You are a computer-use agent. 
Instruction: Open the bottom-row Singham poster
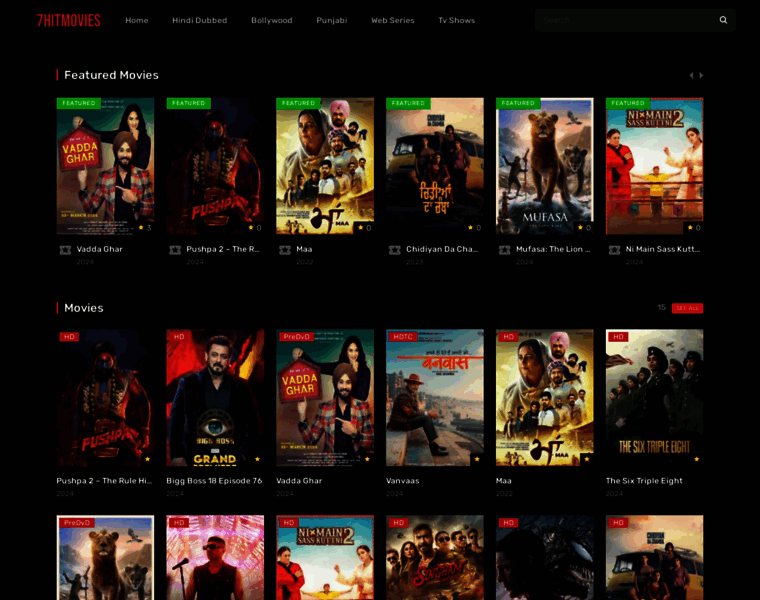tap(435, 557)
